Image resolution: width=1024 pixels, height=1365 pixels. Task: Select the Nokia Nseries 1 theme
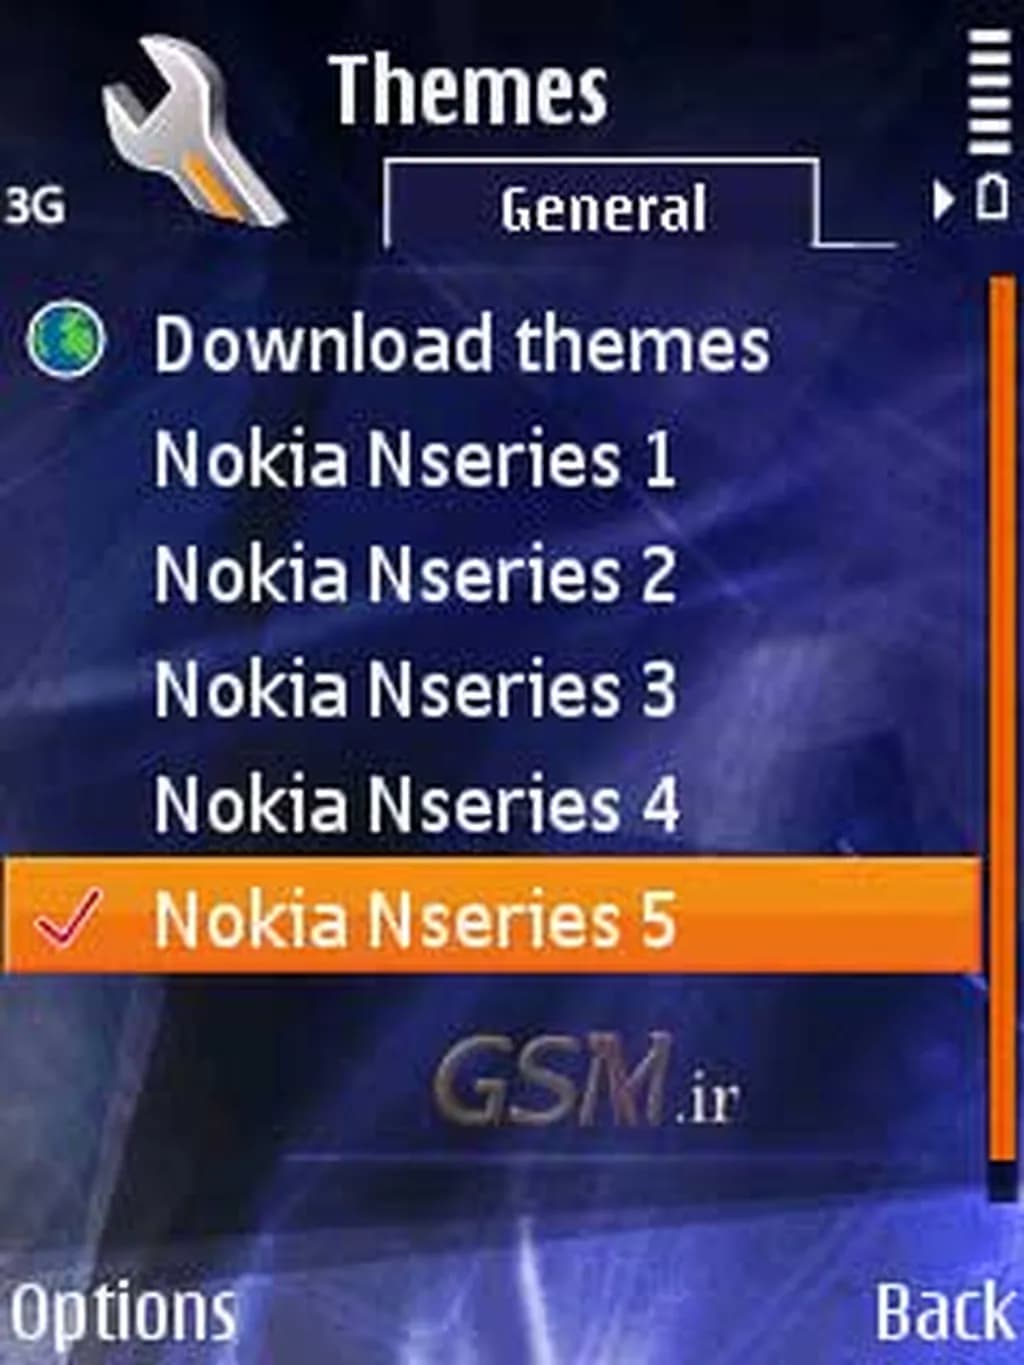[415, 458]
